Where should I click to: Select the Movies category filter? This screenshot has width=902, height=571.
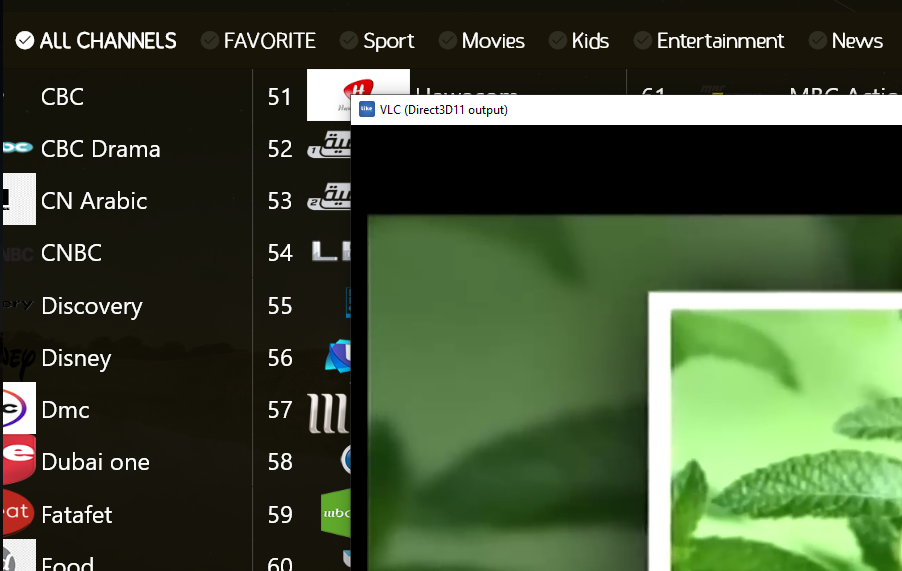point(481,41)
